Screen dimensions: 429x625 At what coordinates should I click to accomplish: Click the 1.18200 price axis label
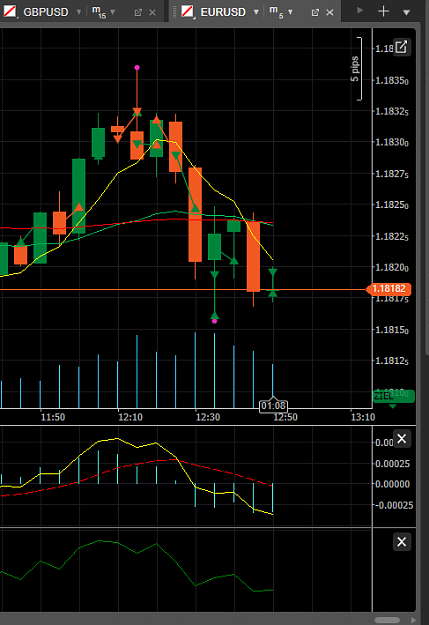point(392,267)
